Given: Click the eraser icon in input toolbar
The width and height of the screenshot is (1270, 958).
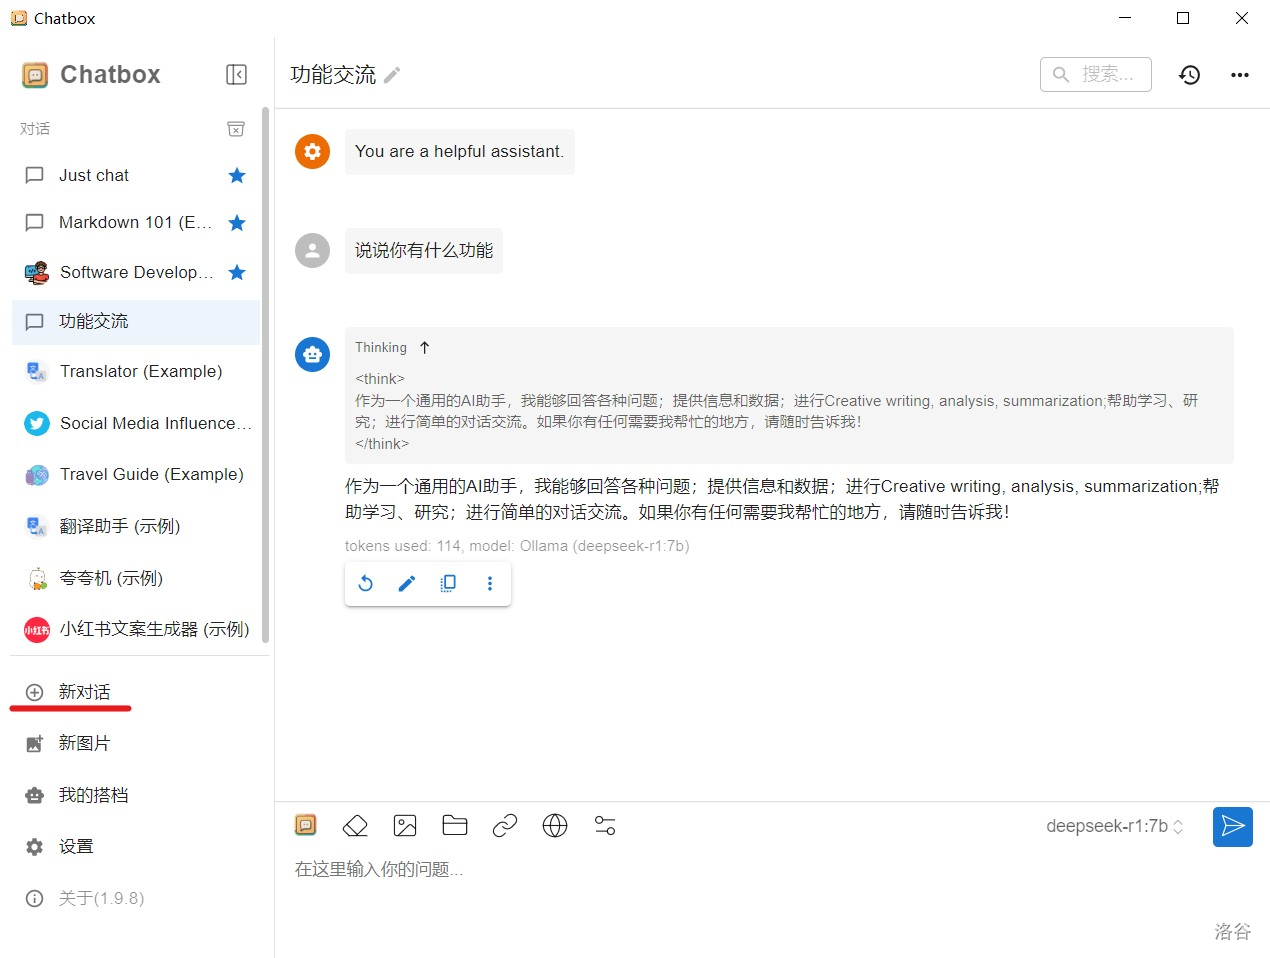Looking at the screenshot, I should 355,826.
